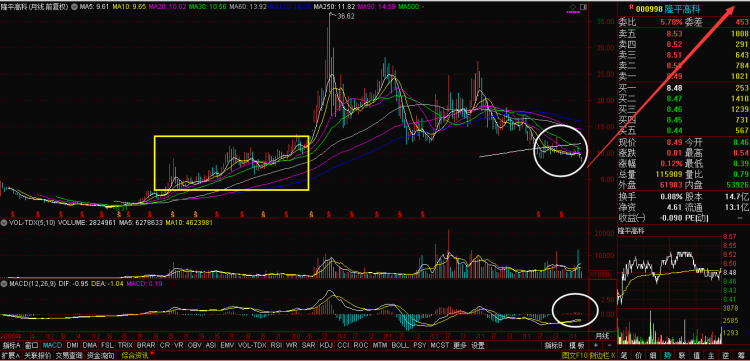Toggle the 窗口 window option
Image resolution: width=750 pixels, height=361 pixels.
tap(32, 345)
